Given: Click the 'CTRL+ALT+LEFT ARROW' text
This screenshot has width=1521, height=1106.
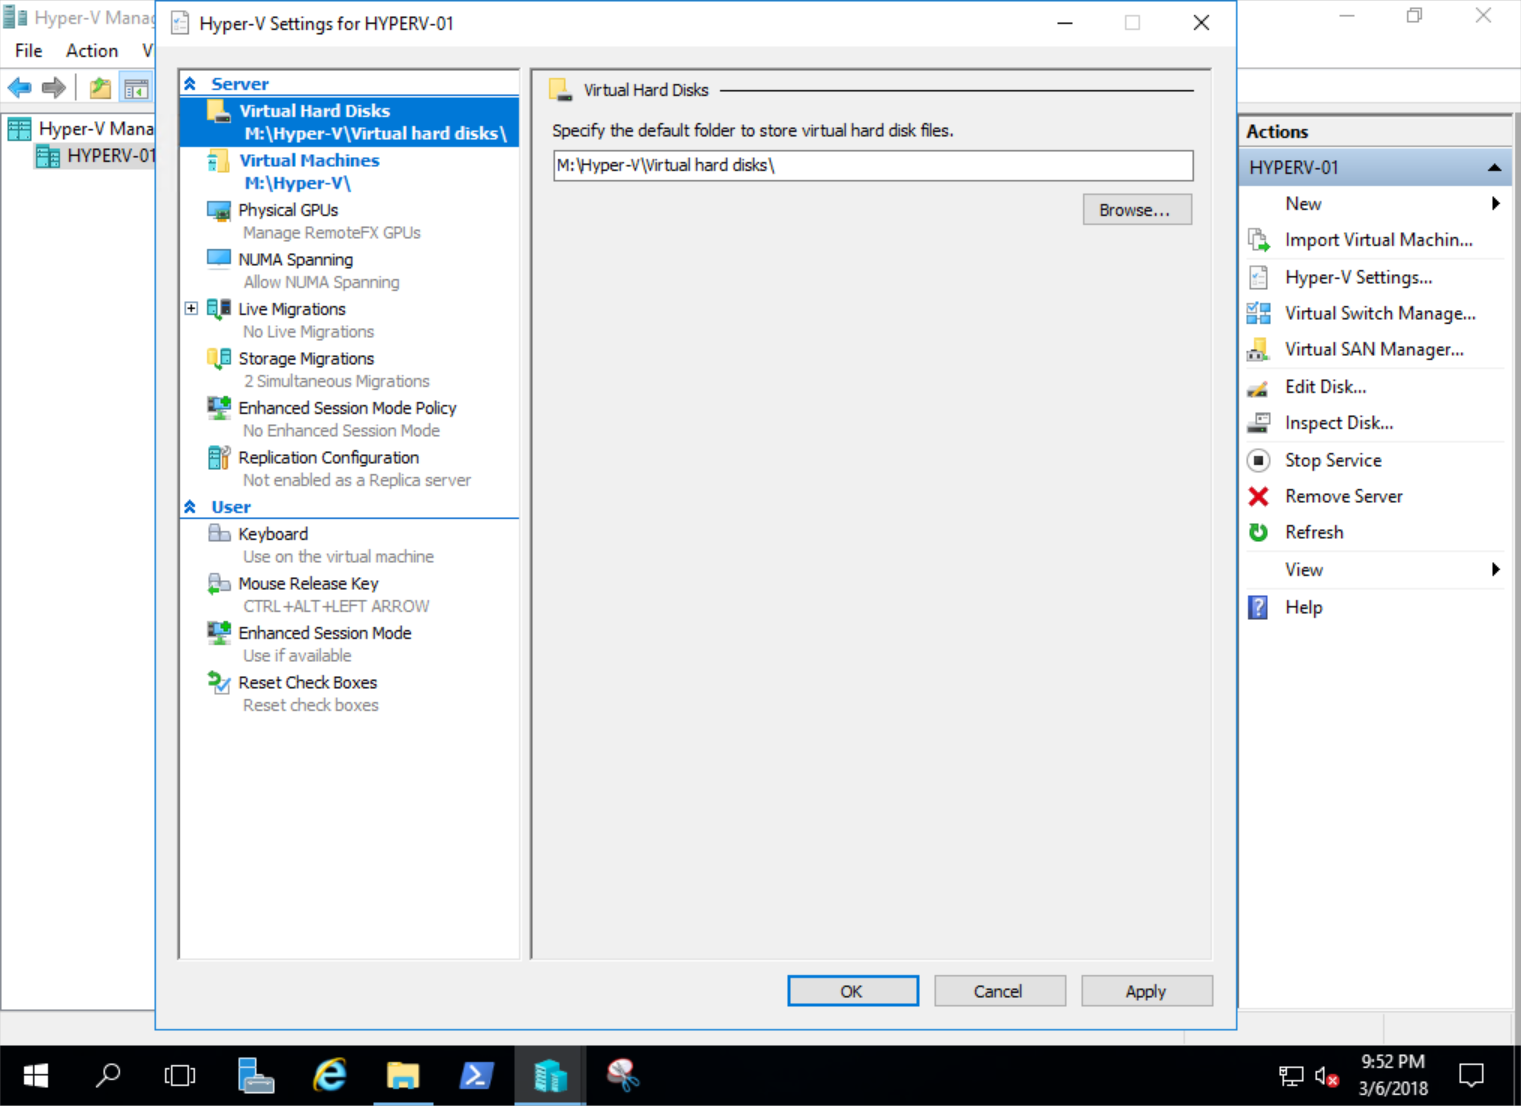Looking at the screenshot, I should [336, 606].
